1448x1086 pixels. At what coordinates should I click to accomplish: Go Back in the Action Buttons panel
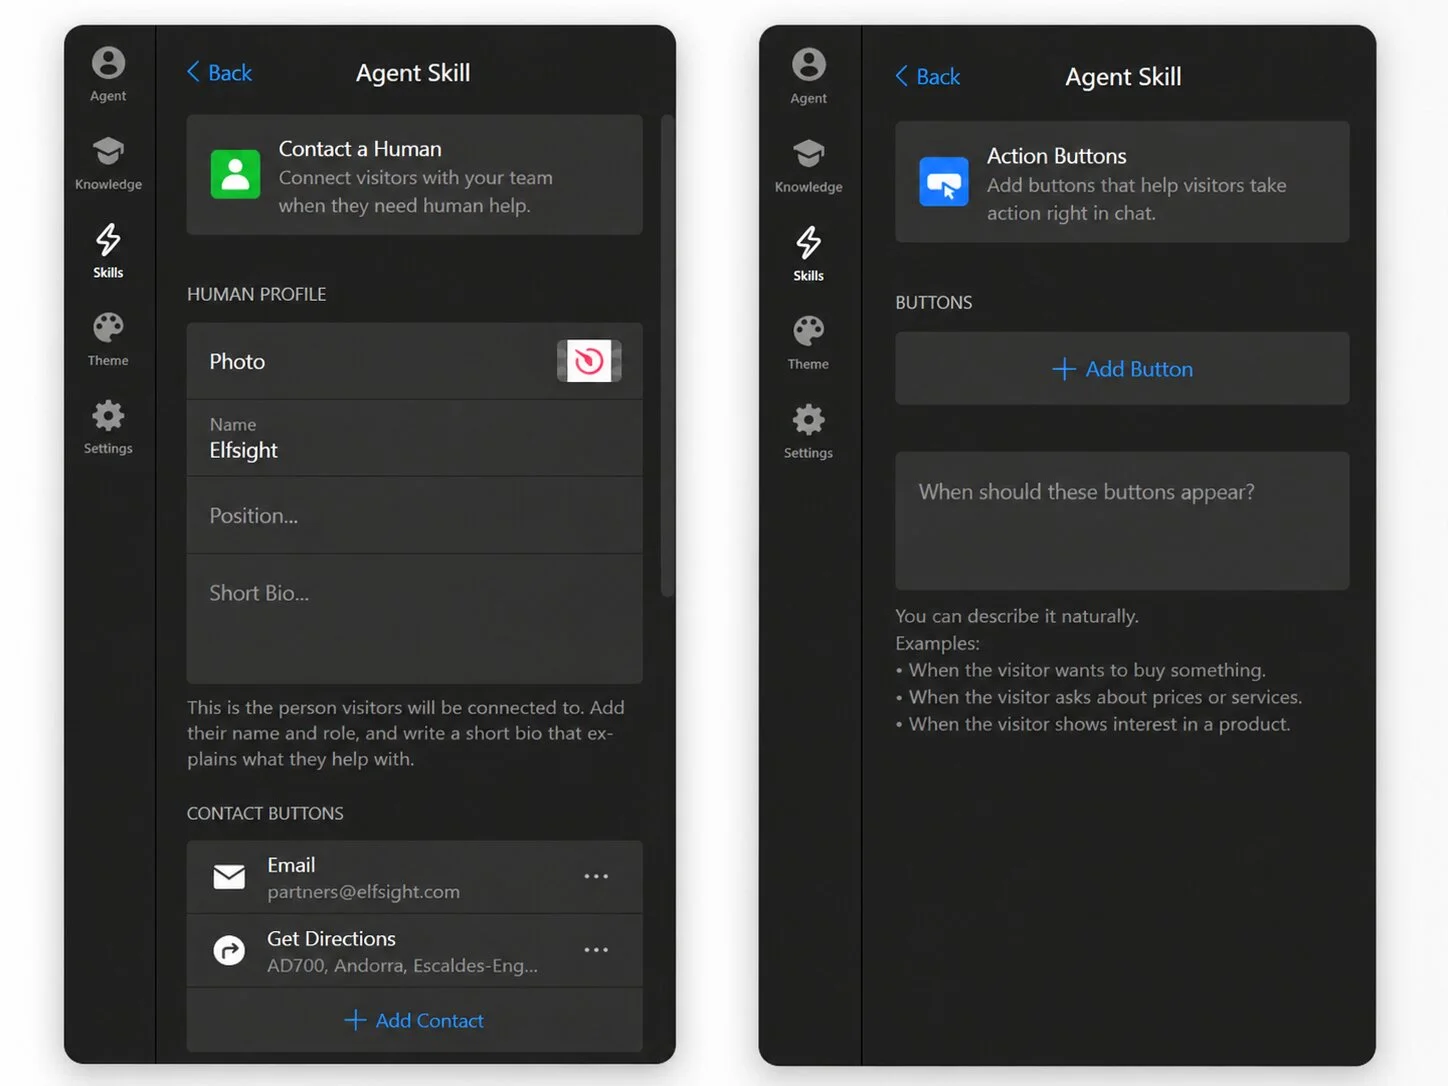(927, 76)
